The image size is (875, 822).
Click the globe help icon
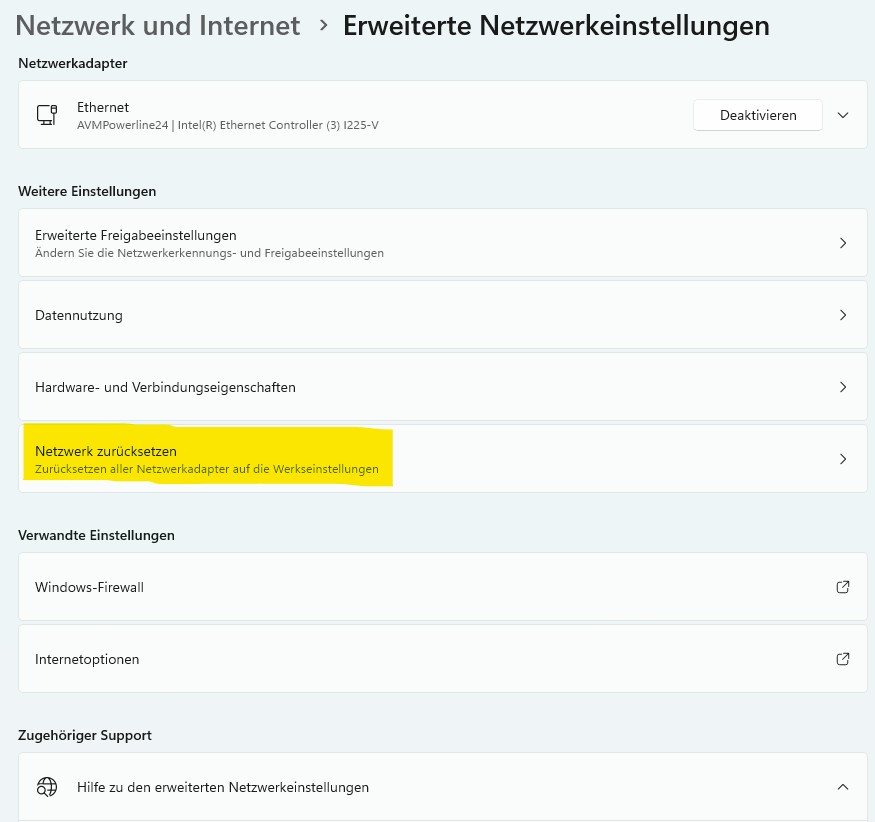(47, 787)
